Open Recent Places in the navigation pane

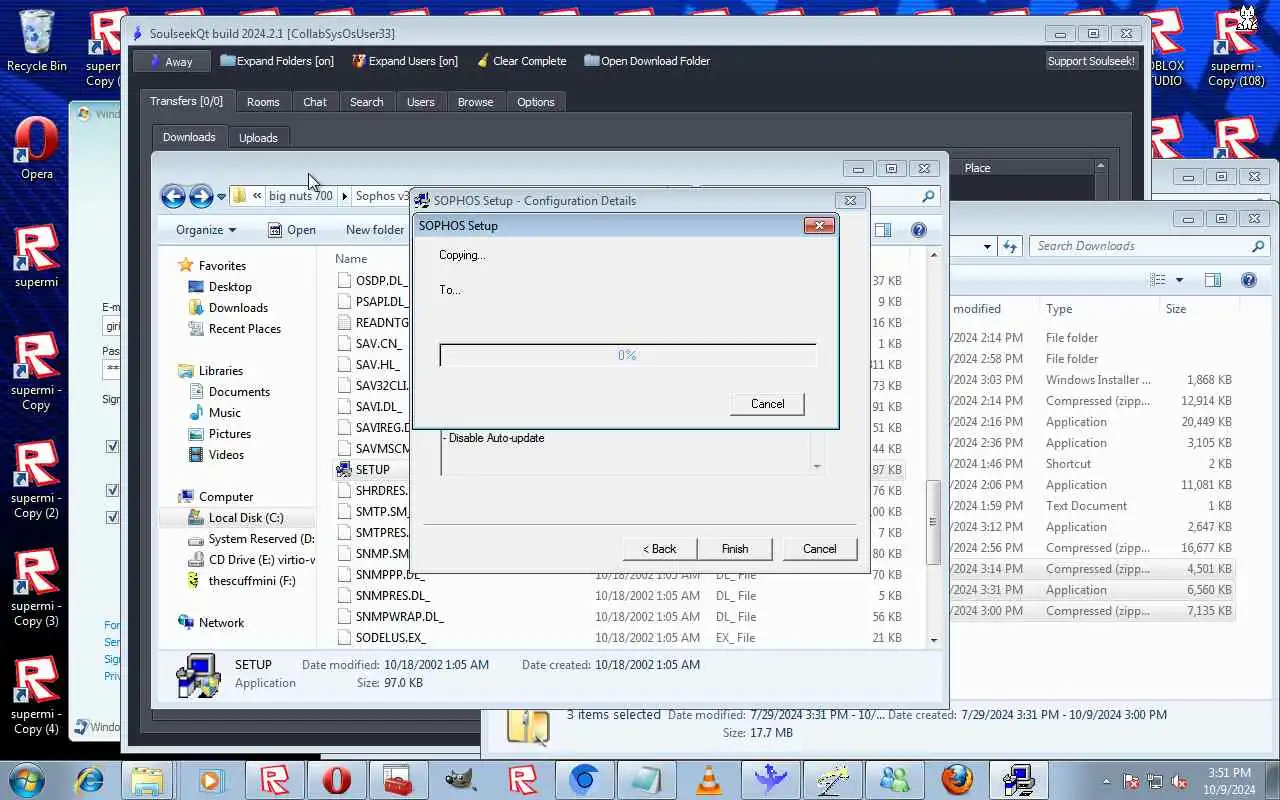point(244,329)
